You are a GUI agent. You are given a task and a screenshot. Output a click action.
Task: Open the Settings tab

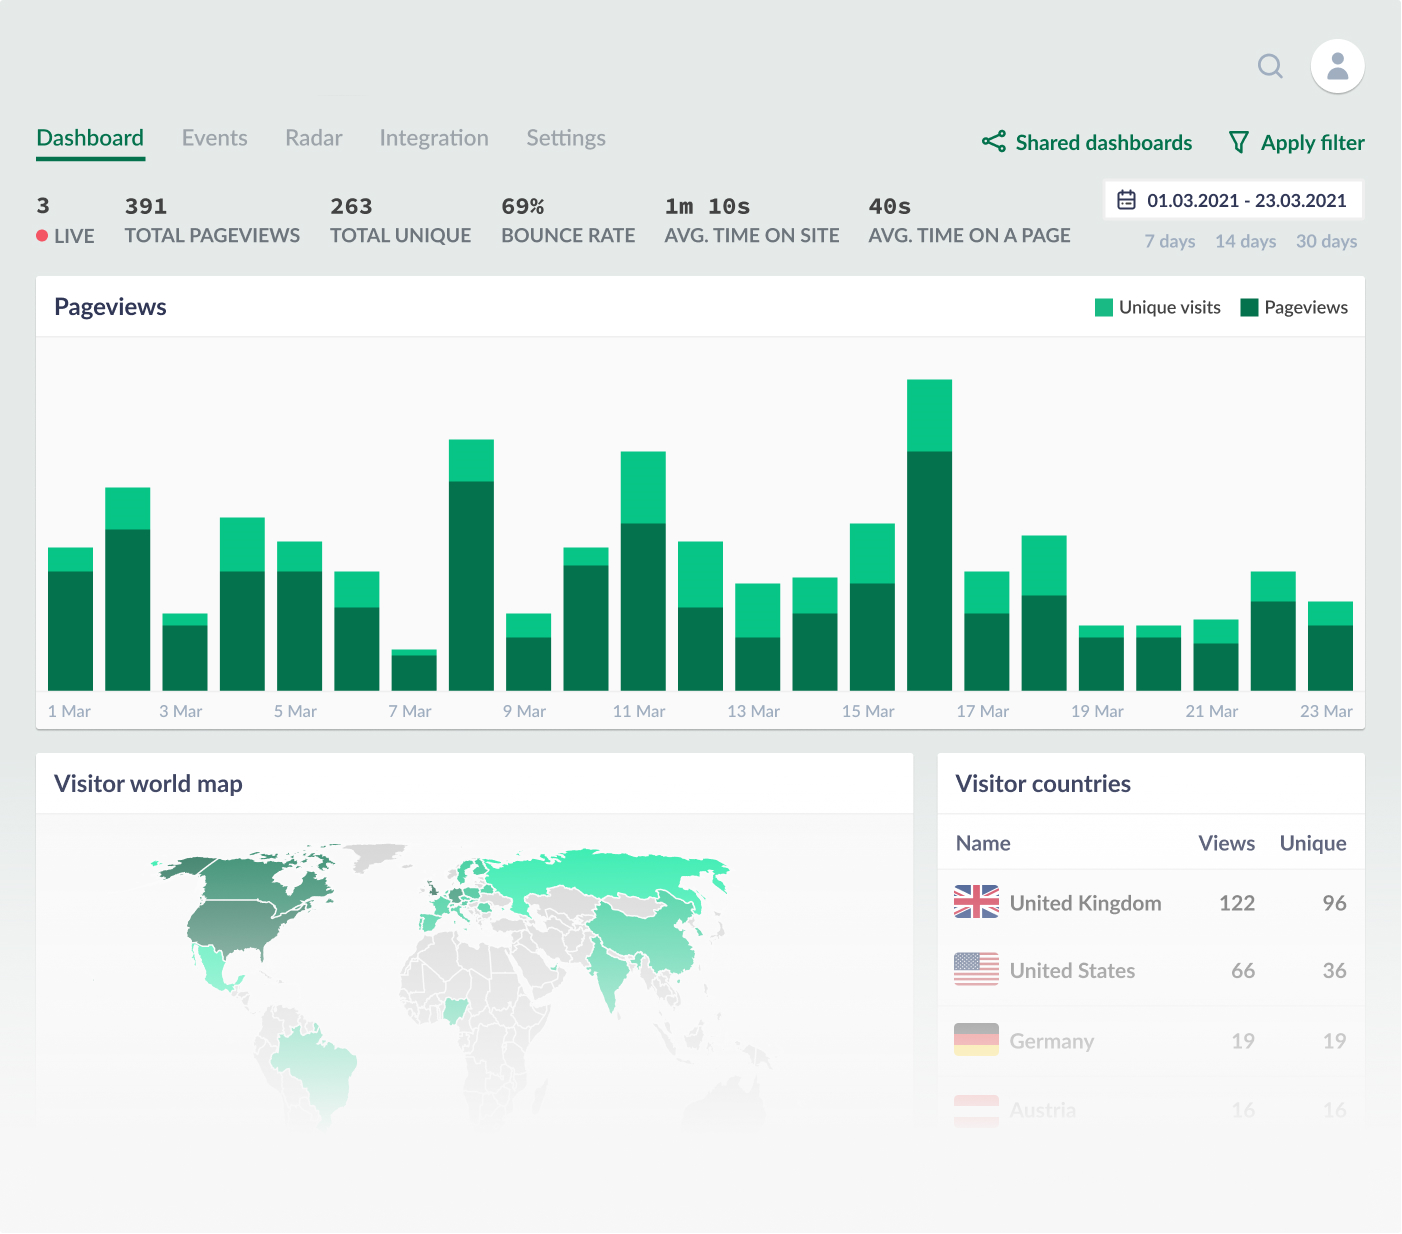tap(566, 138)
